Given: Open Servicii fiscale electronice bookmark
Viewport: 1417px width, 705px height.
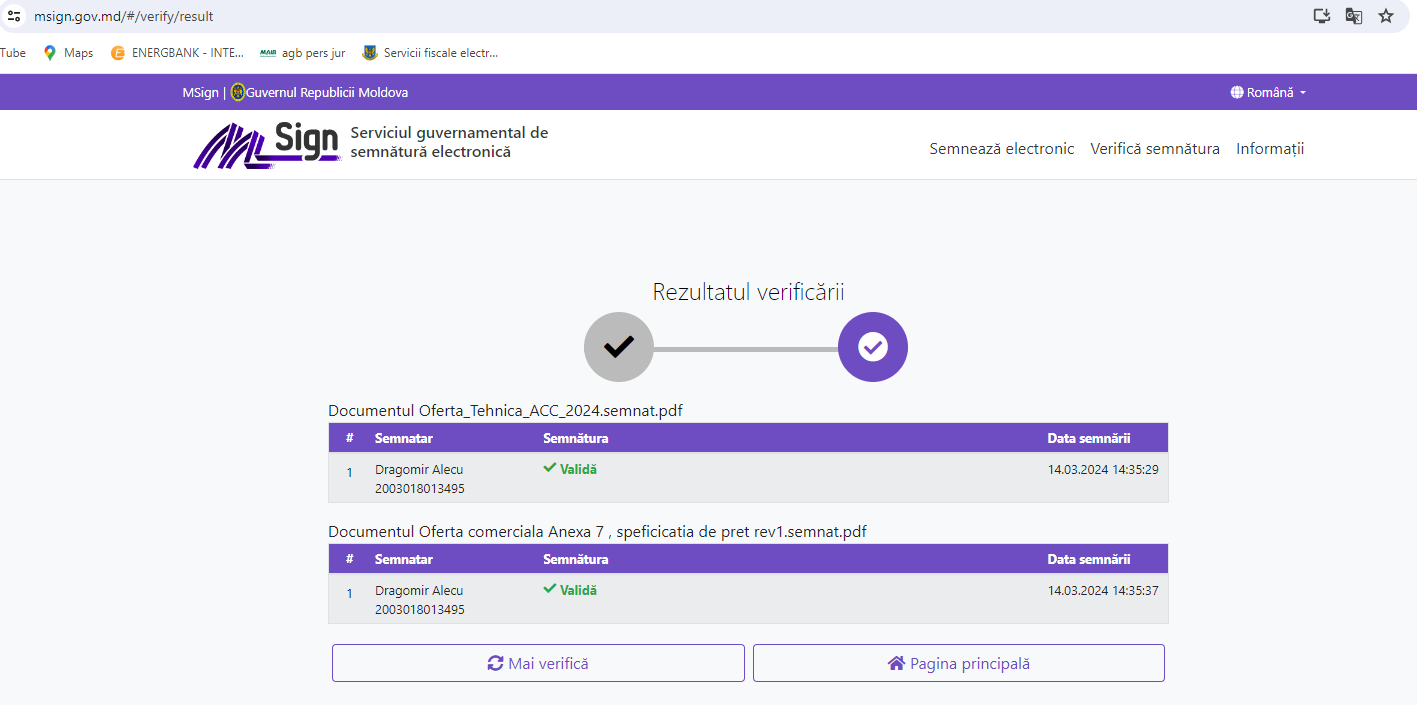Looking at the screenshot, I should pyautogui.click(x=430, y=53).
